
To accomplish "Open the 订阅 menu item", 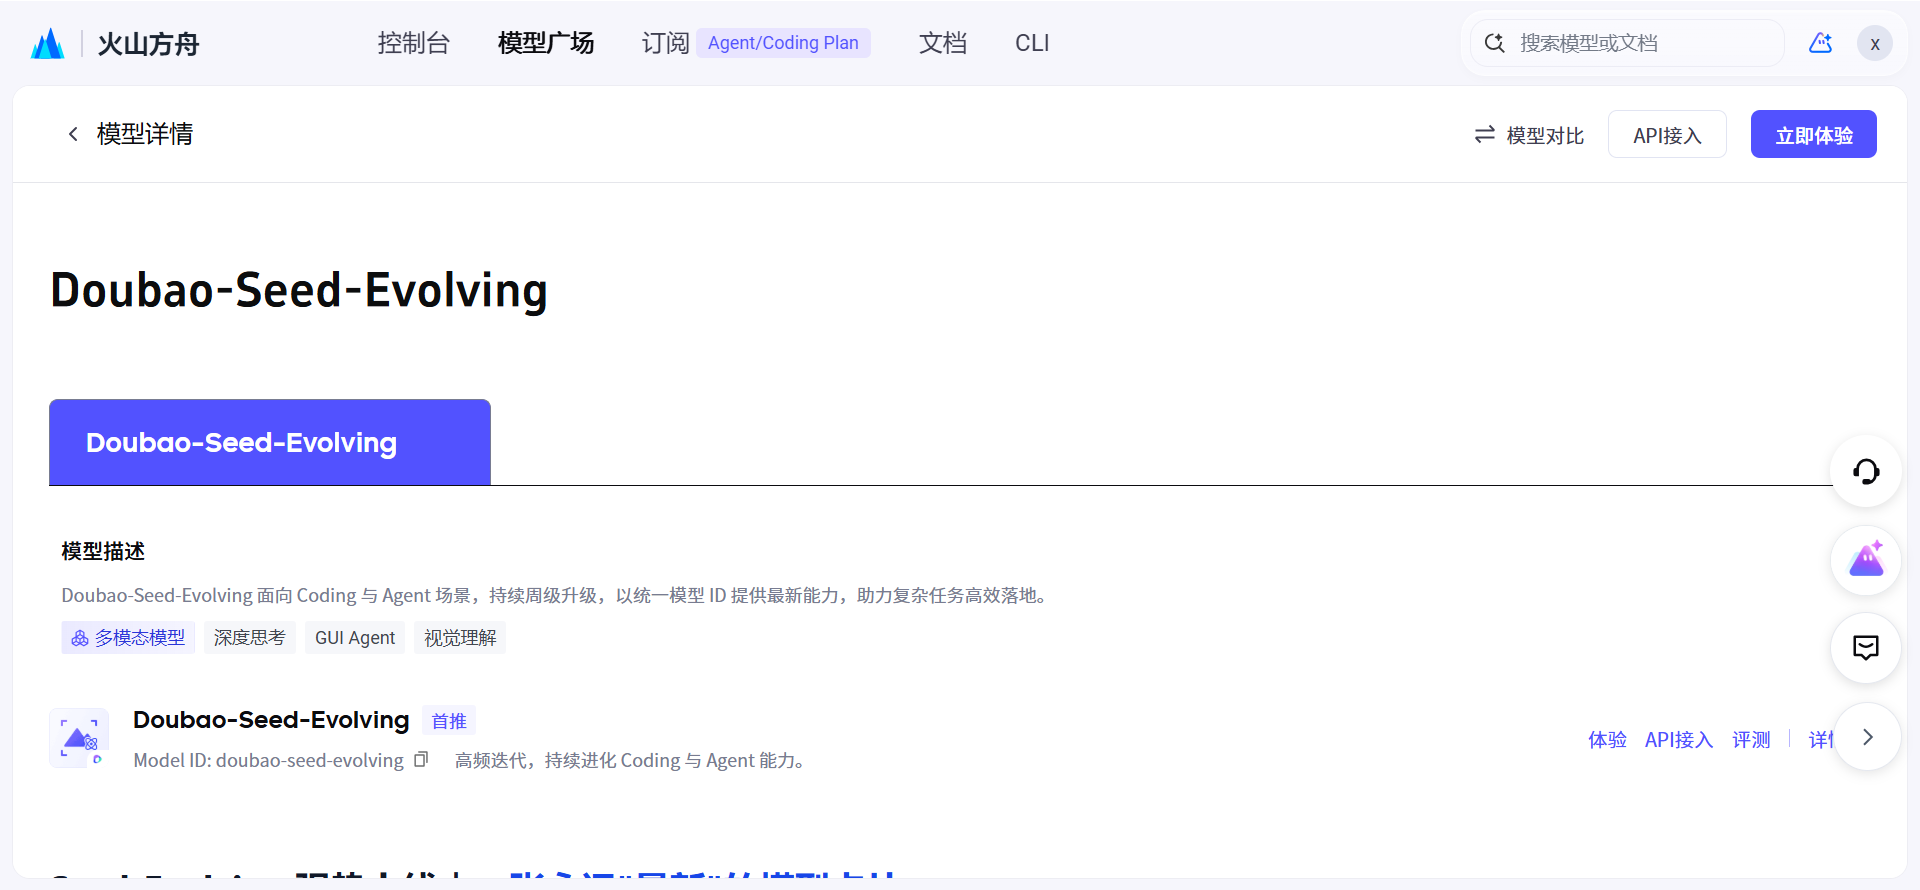I will [666, 43].
